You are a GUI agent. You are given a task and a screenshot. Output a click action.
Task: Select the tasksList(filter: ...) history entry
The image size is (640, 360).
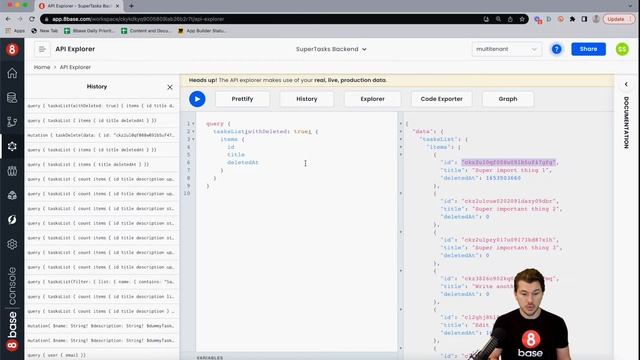(102, 282)
